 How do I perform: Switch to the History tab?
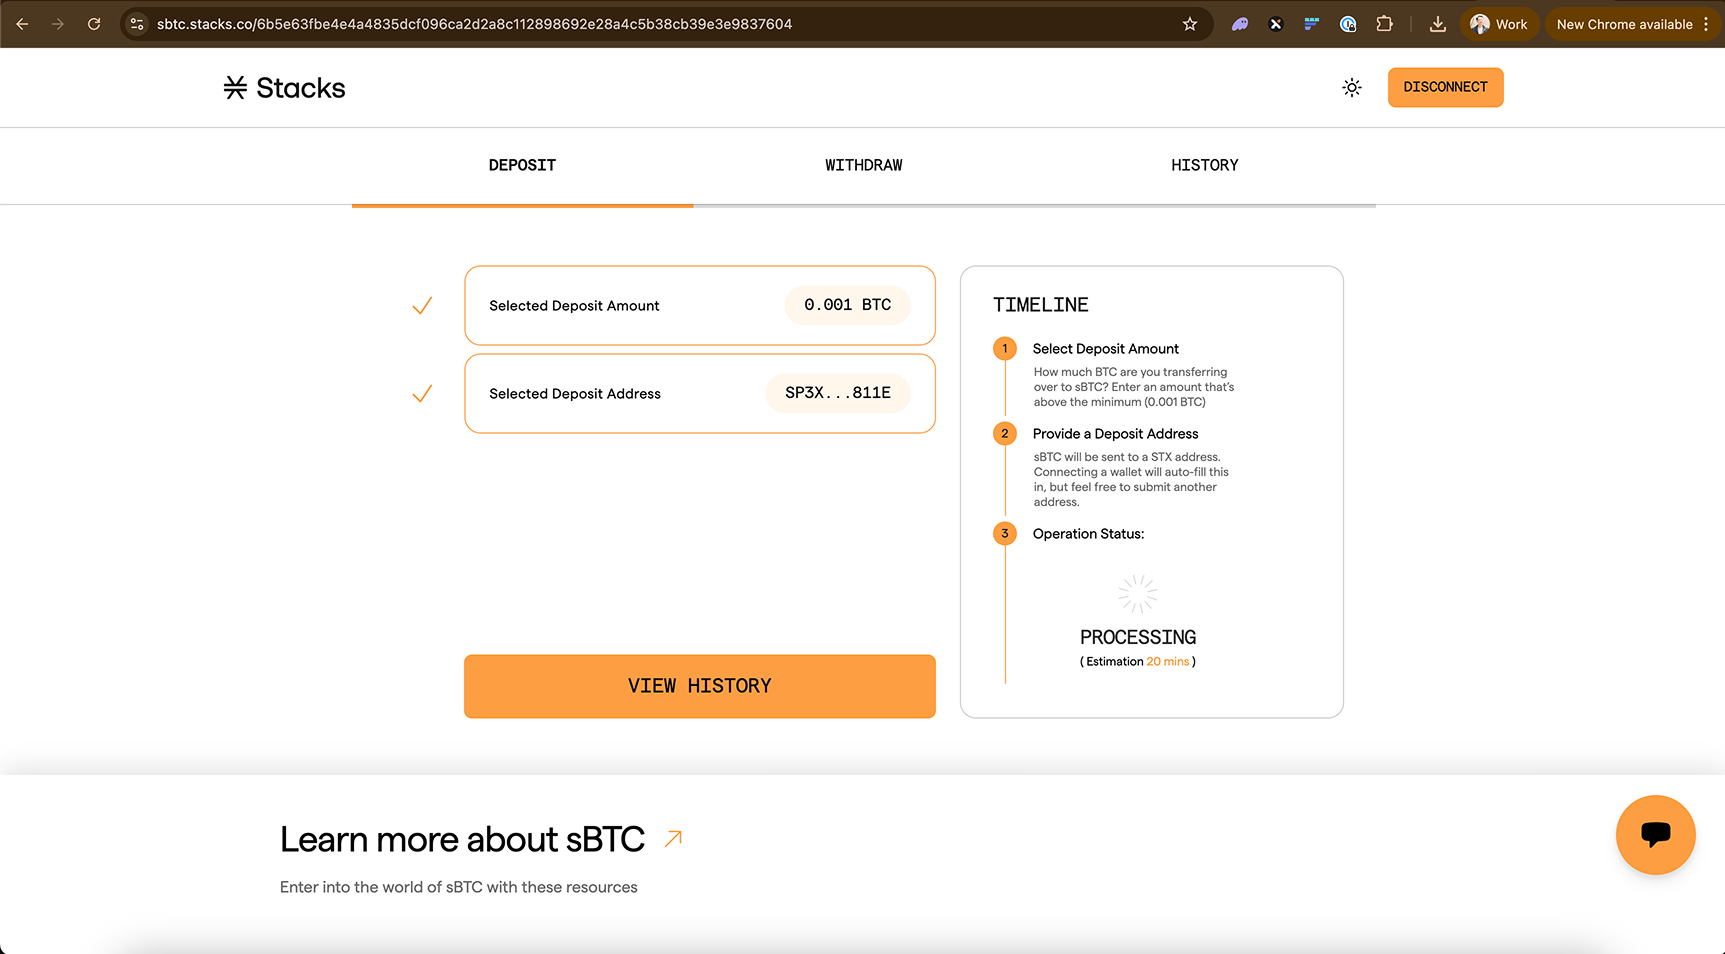tap(1204, 166)
